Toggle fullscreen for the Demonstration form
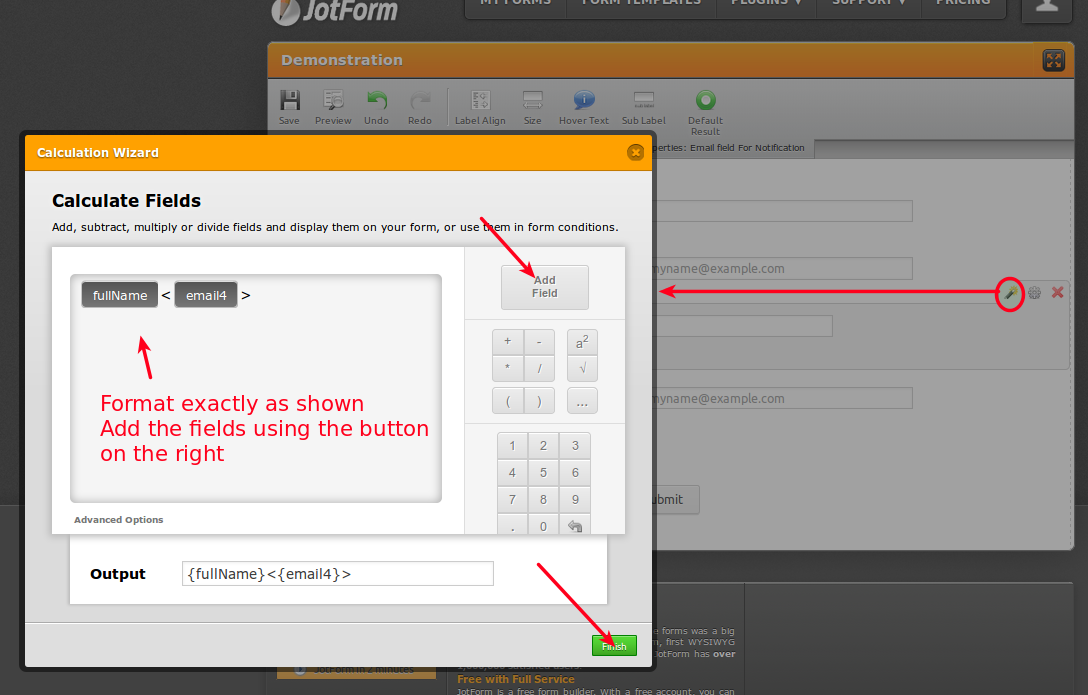The width and height of the screenshot is (1088, 695). [1053, 60]
